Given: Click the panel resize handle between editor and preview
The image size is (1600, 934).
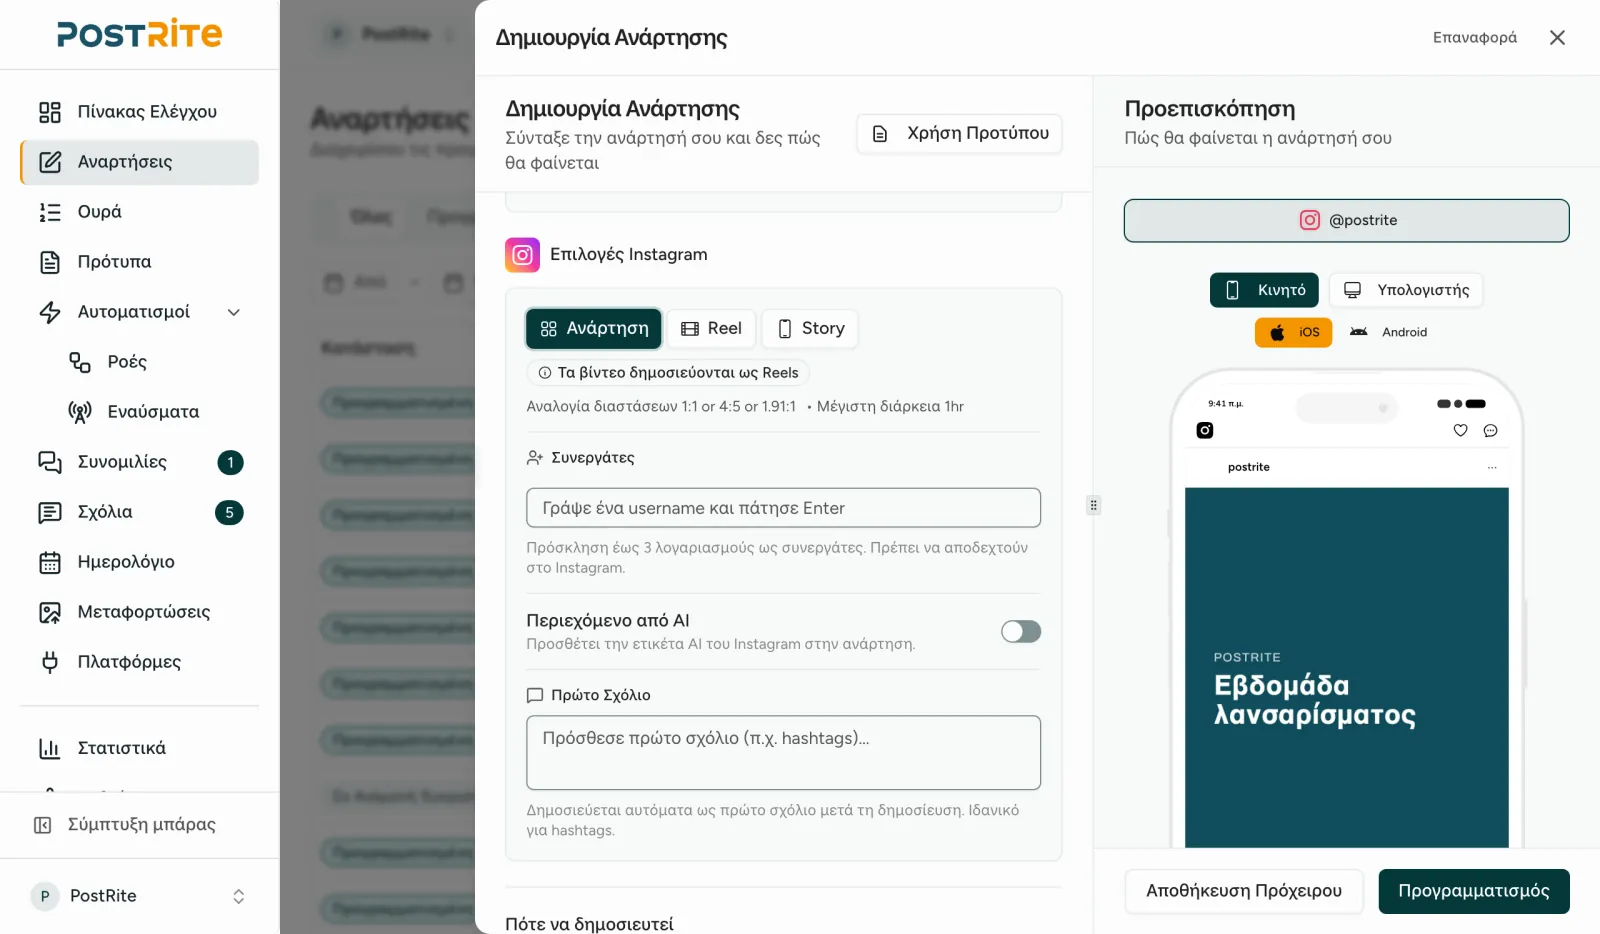Looking at the screenshot, I should [x=1093, y=505].
